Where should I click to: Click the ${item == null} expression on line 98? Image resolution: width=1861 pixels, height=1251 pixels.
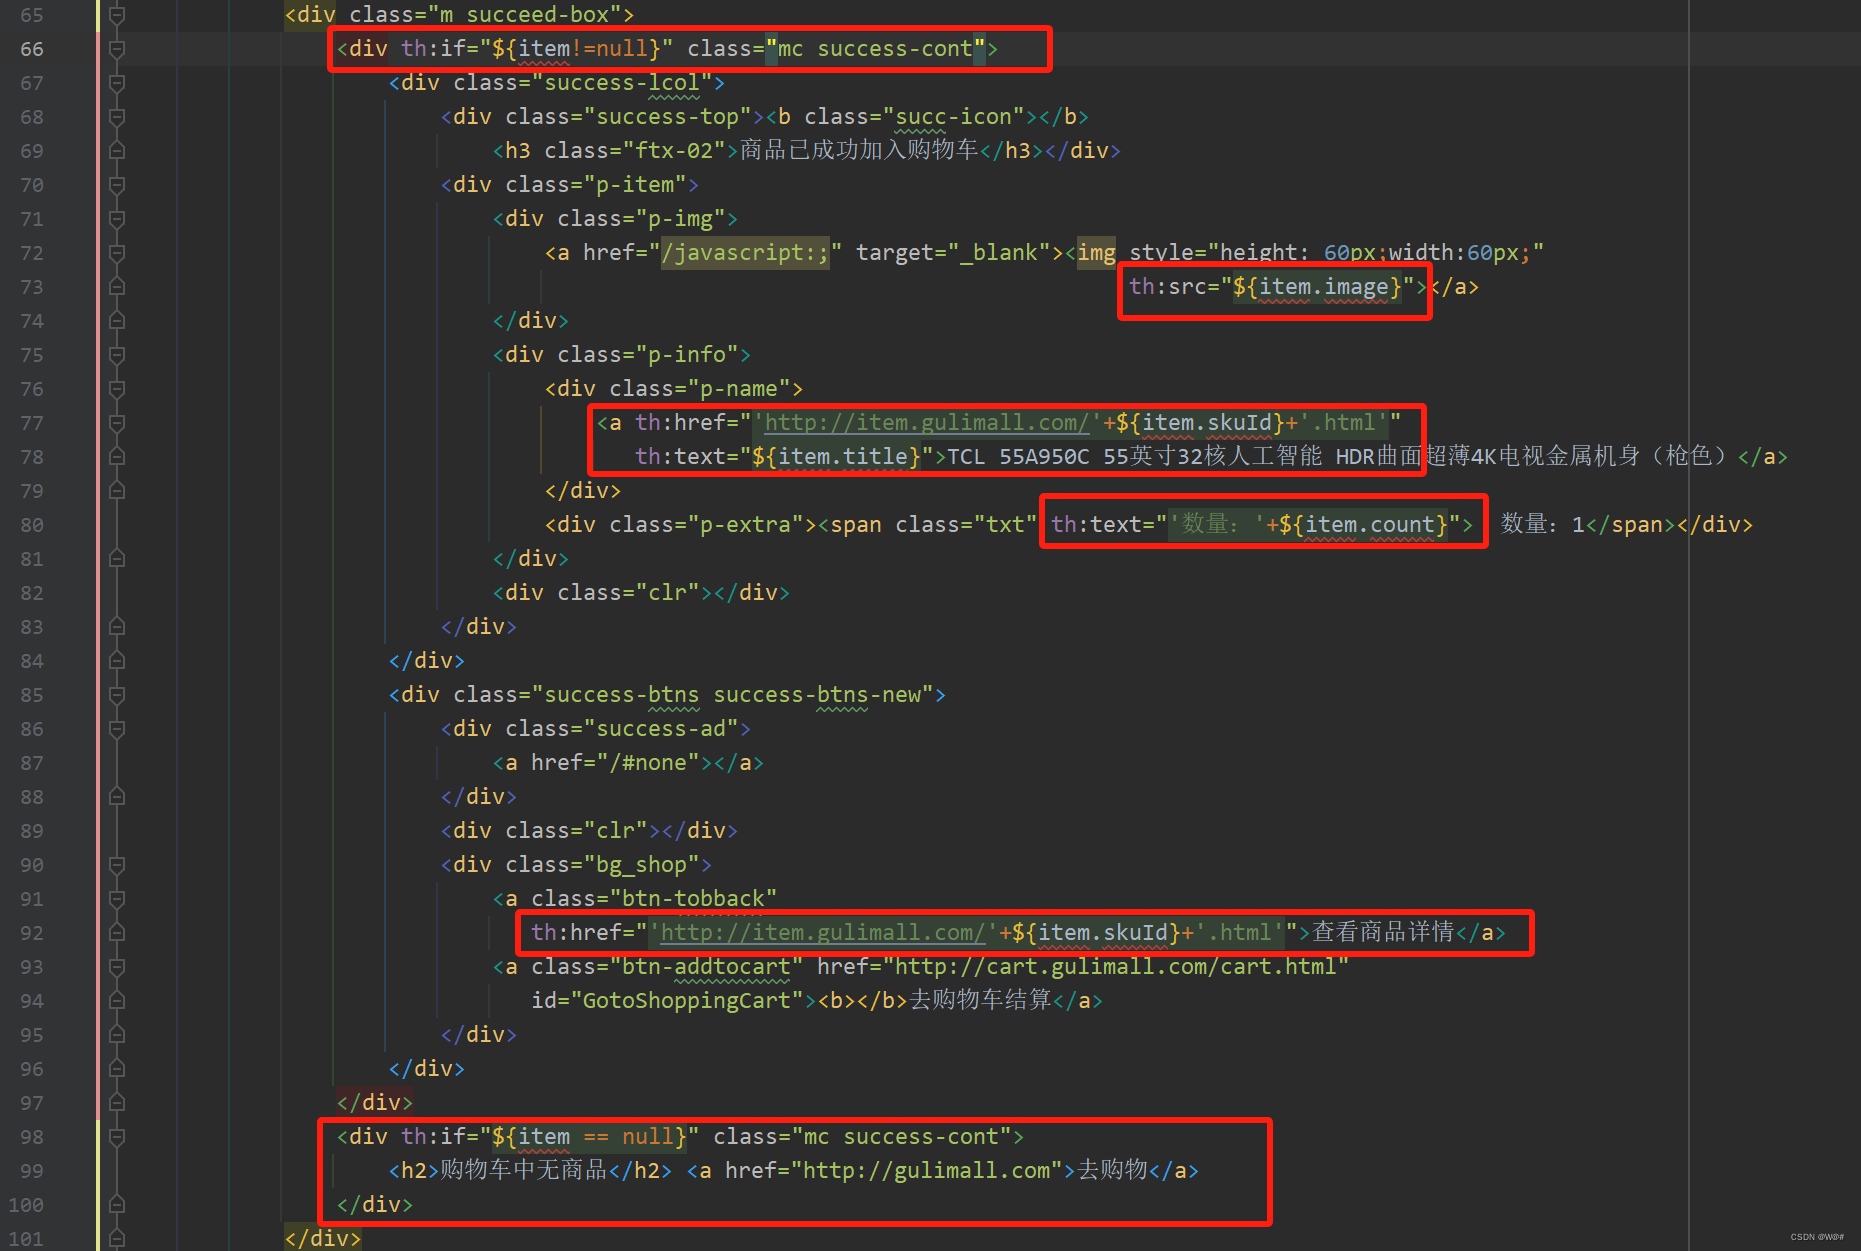589,1137
